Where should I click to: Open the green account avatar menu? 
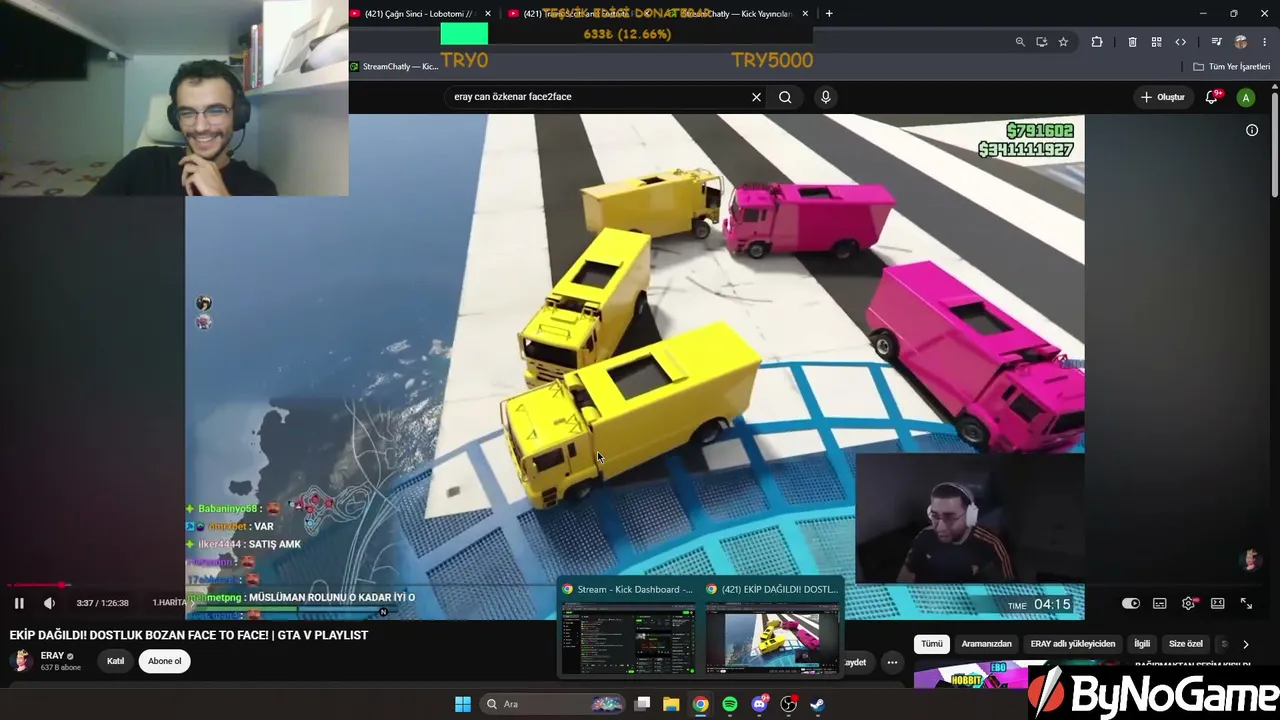[1246, 97]
